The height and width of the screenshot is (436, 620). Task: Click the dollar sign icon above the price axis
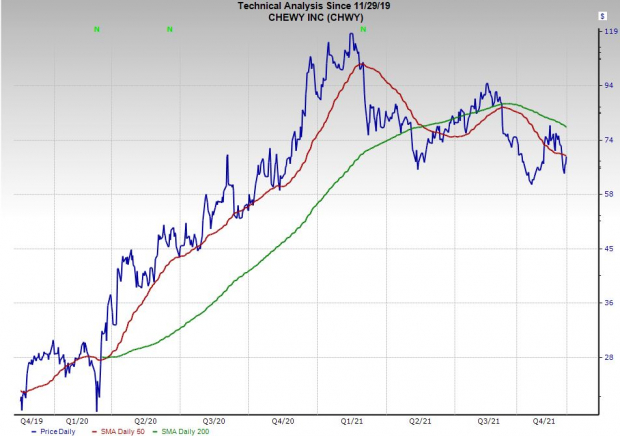[603, 16]
